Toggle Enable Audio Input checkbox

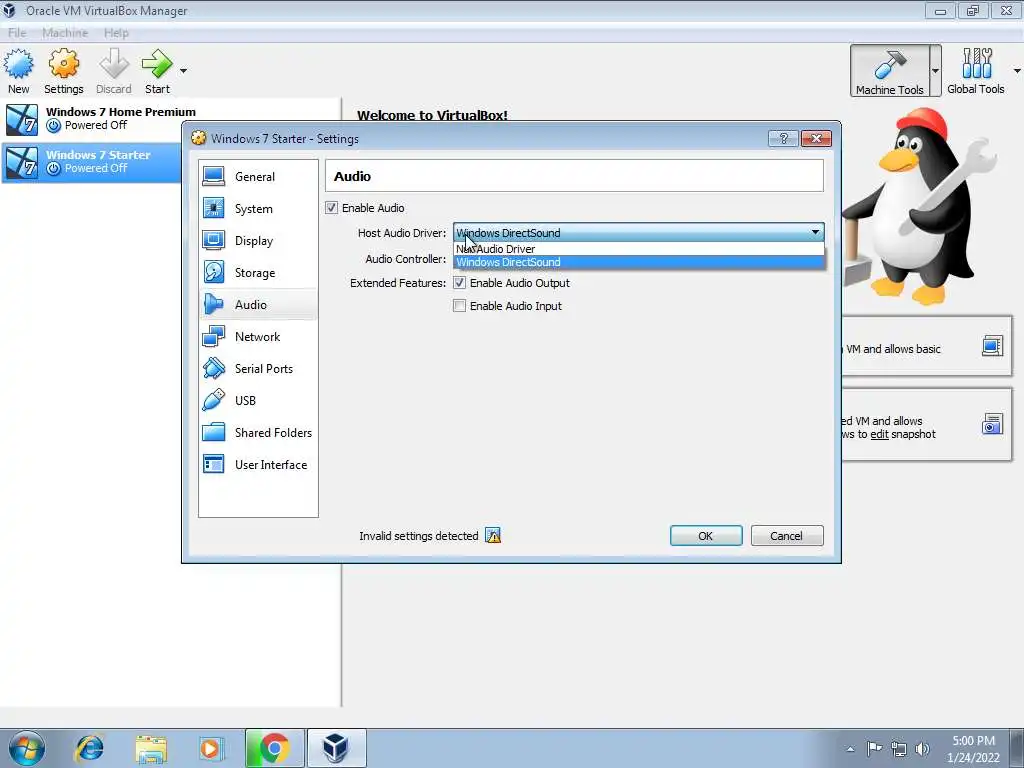pos(460,306)
